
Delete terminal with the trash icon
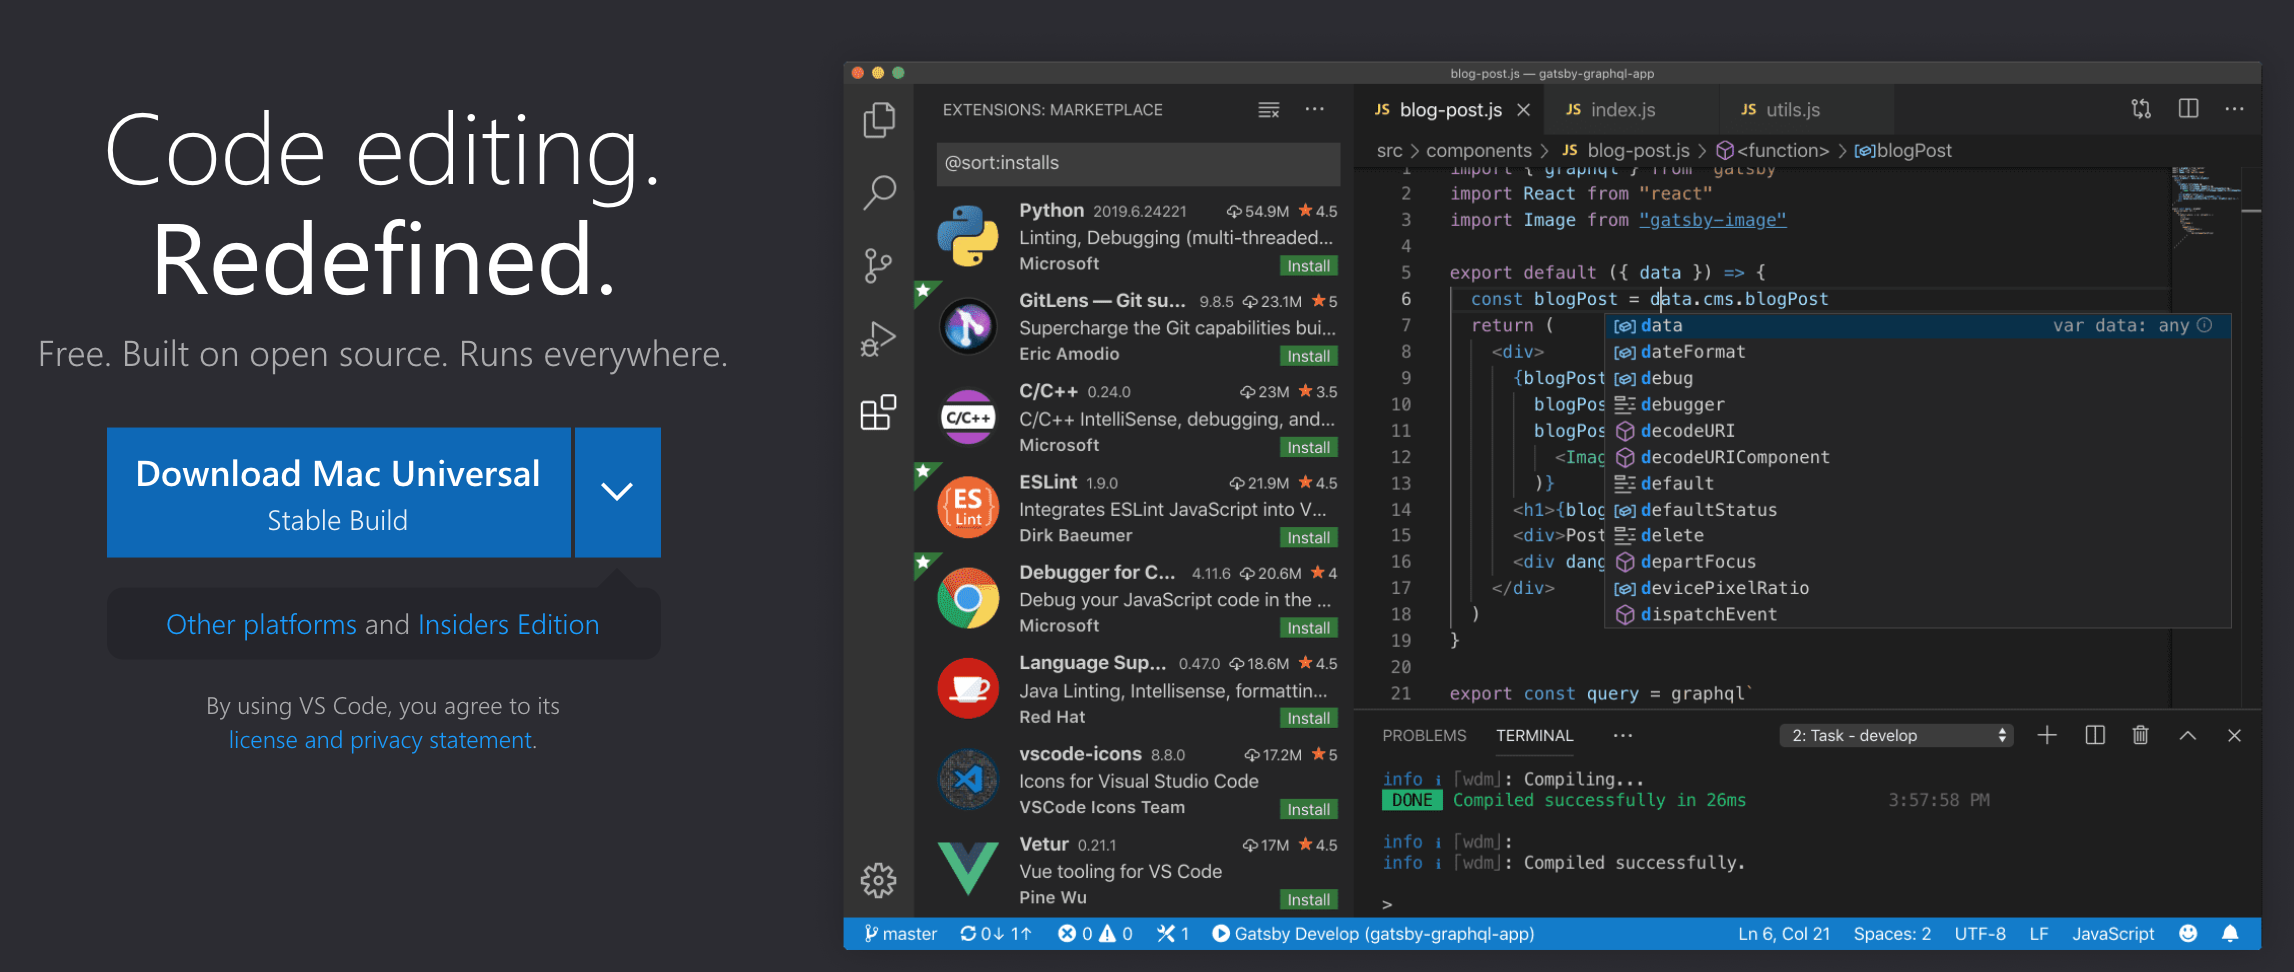click(x=2140, y=736)
